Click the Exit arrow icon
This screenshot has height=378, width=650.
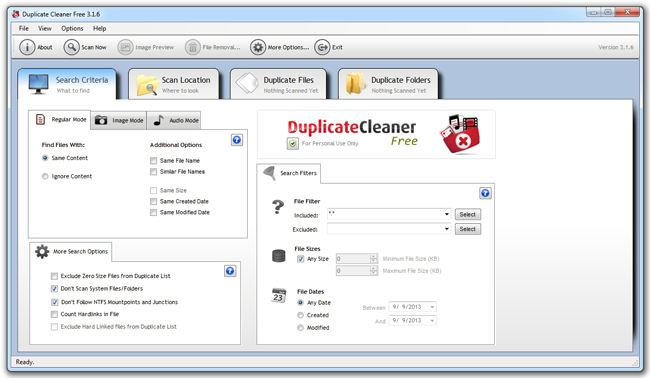click(322, 47)
